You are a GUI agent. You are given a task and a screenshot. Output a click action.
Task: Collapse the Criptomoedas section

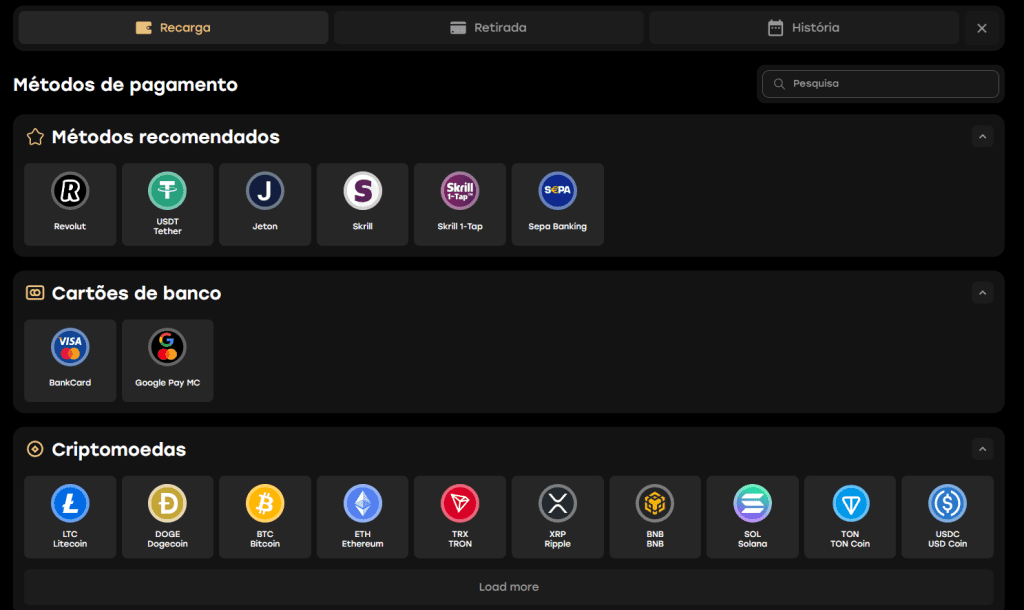click(x=982, y=449)
